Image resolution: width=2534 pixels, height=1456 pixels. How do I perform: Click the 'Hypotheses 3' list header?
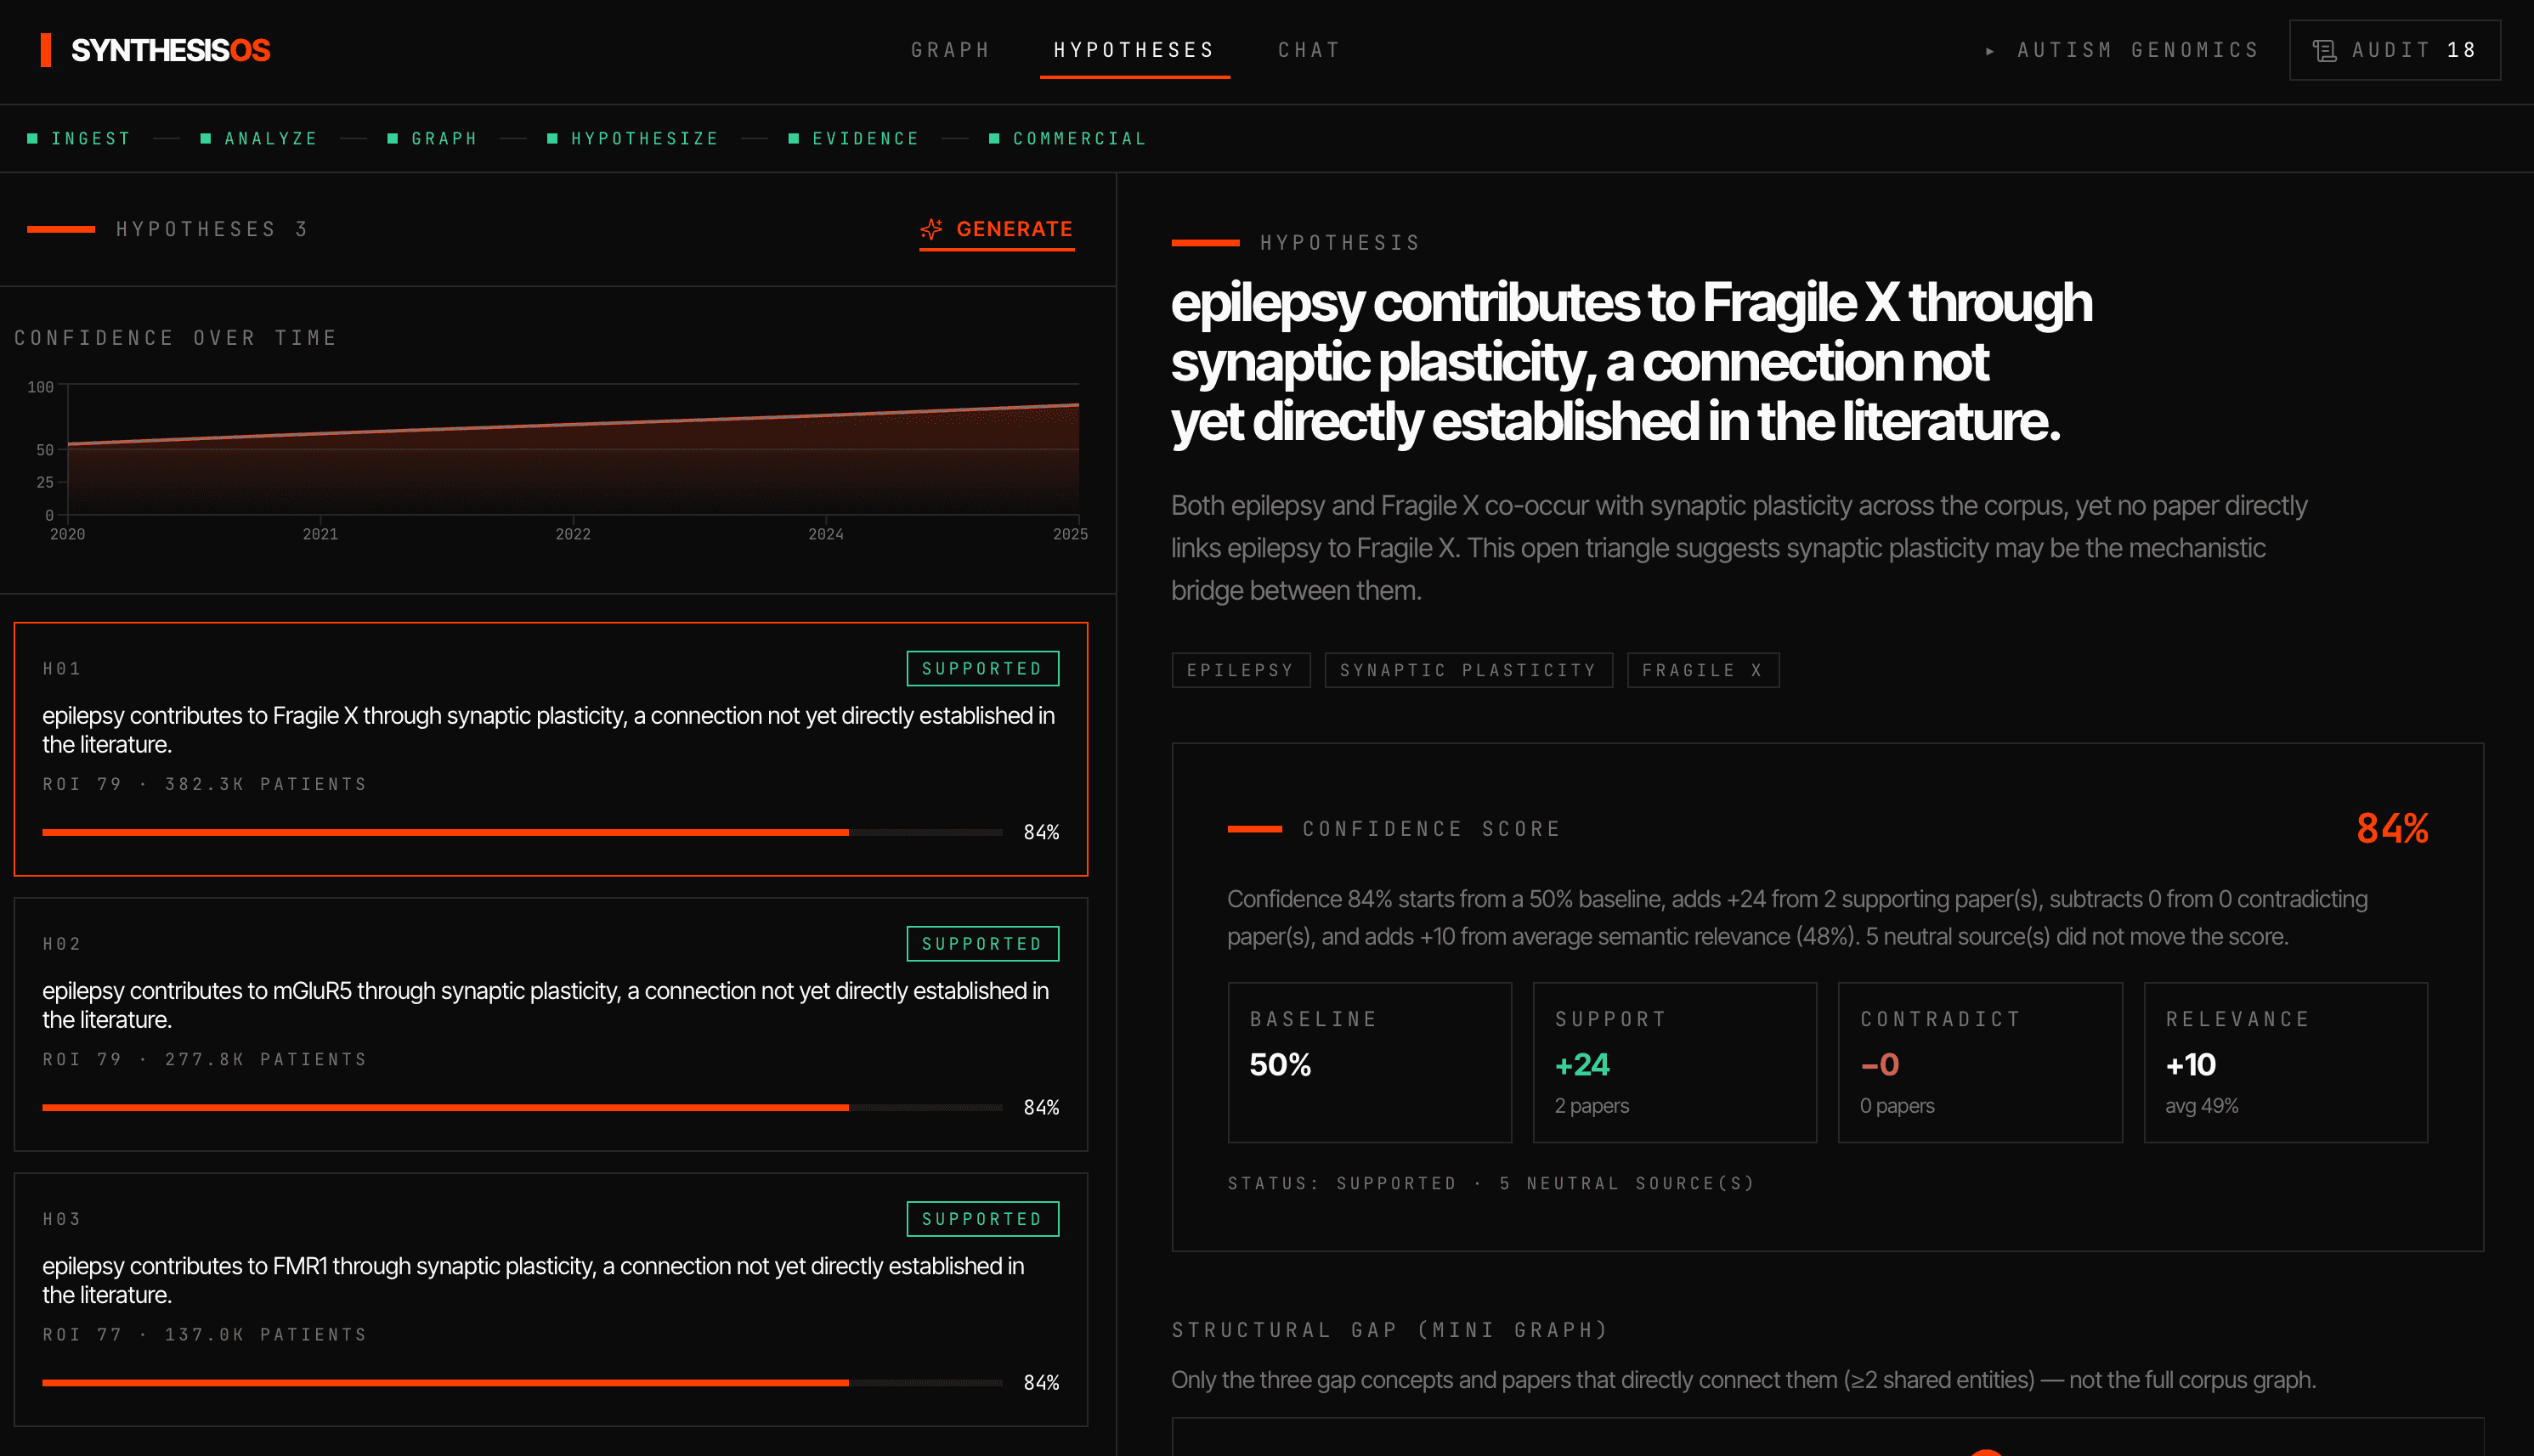tap(211, 230)
